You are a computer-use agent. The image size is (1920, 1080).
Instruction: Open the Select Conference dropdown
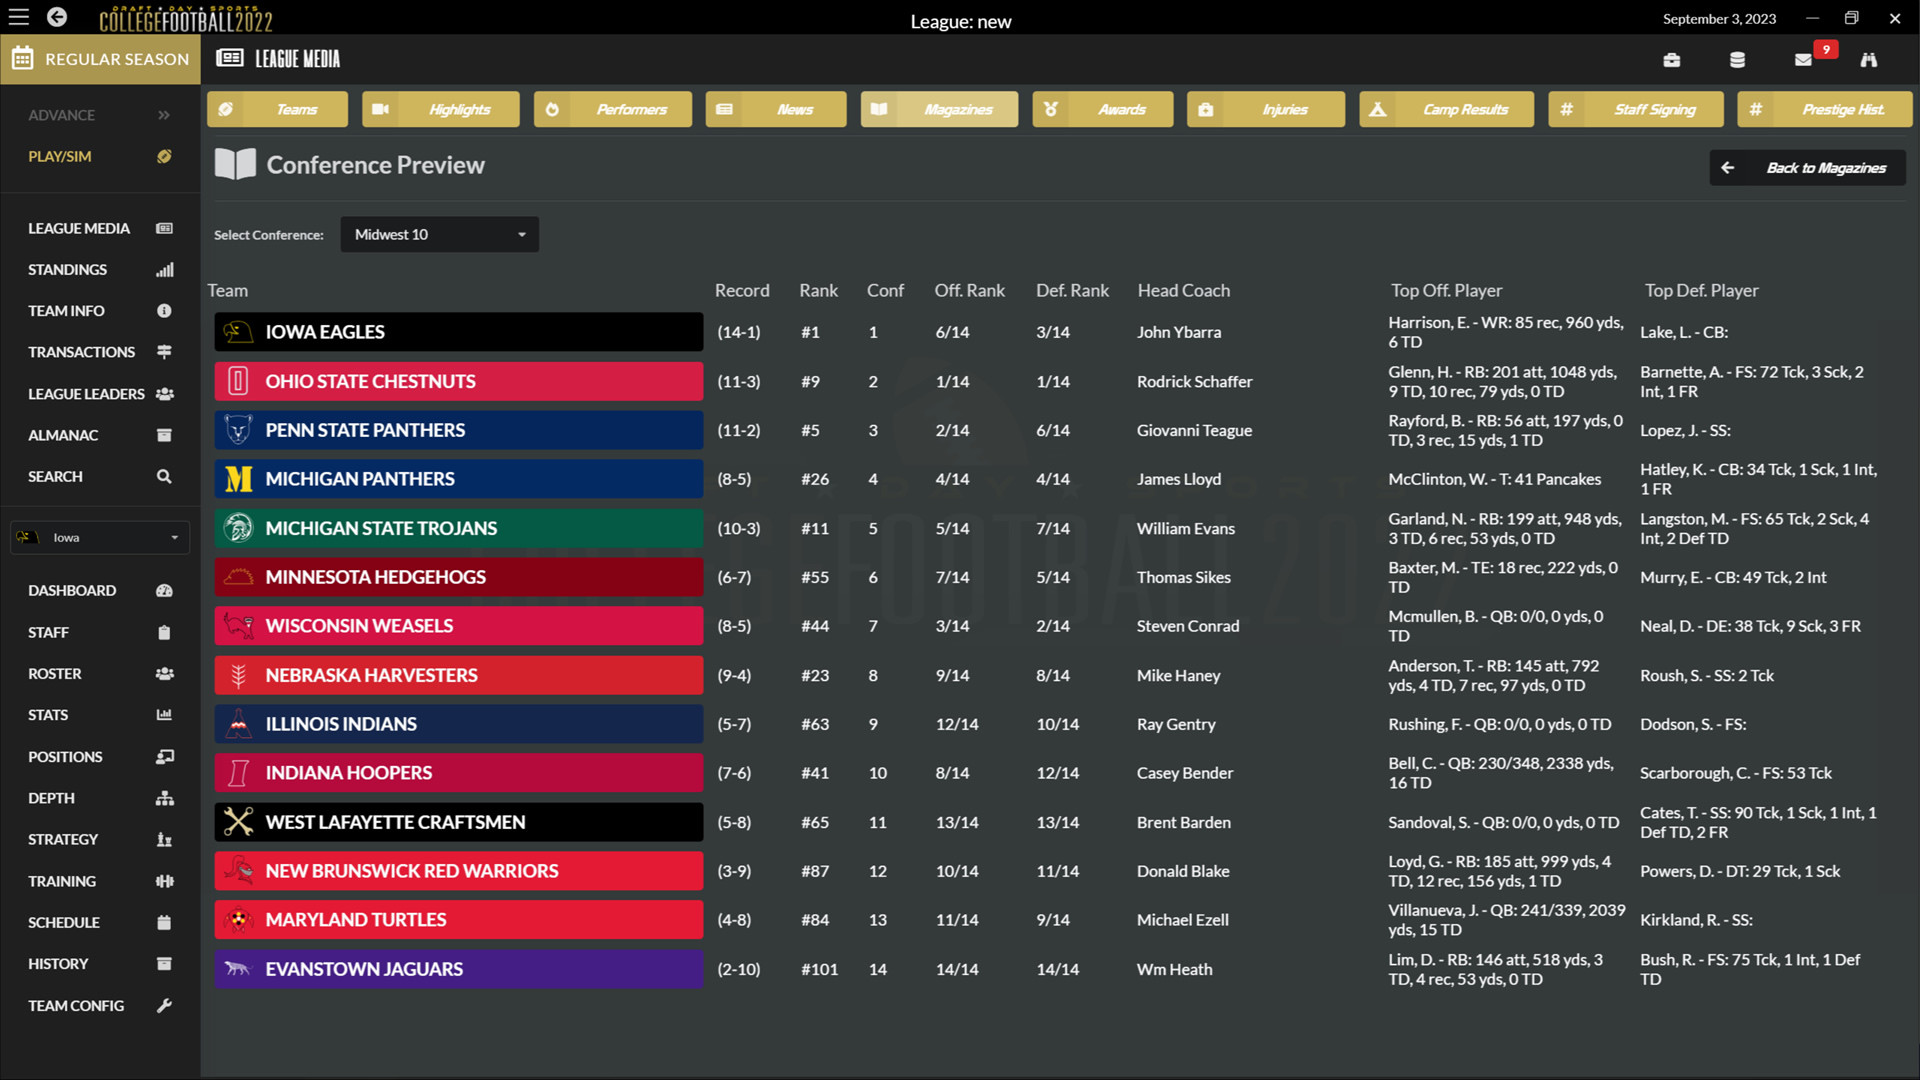point(439,234)
